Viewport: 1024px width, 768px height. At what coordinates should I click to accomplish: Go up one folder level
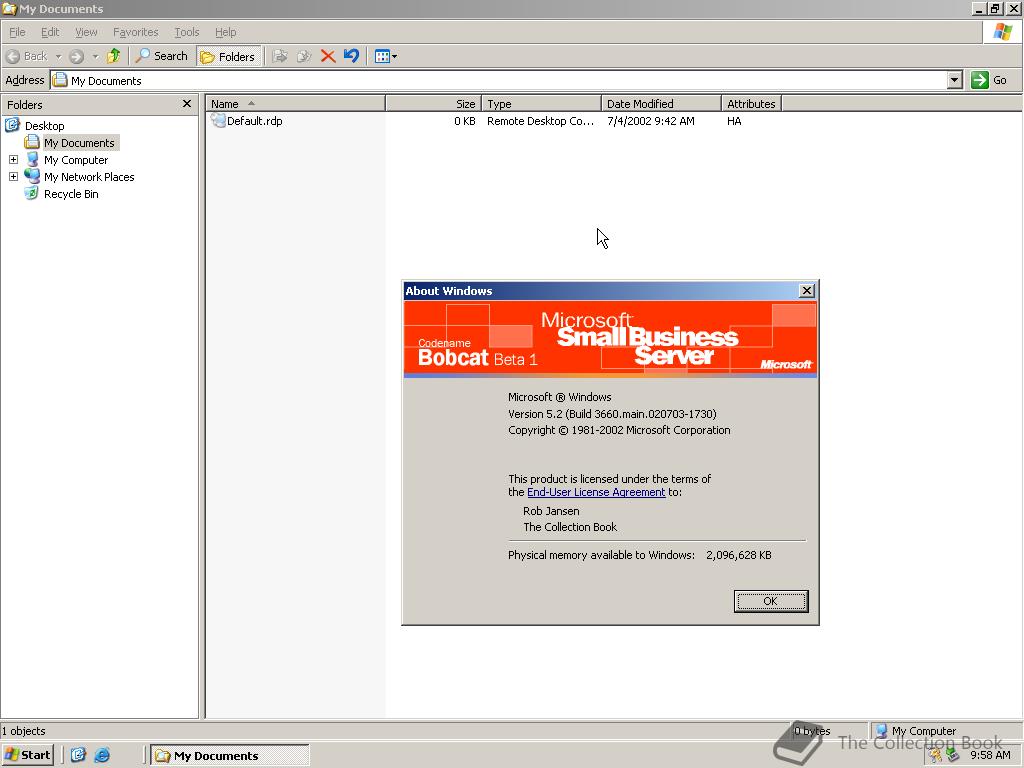click(114, 56)
